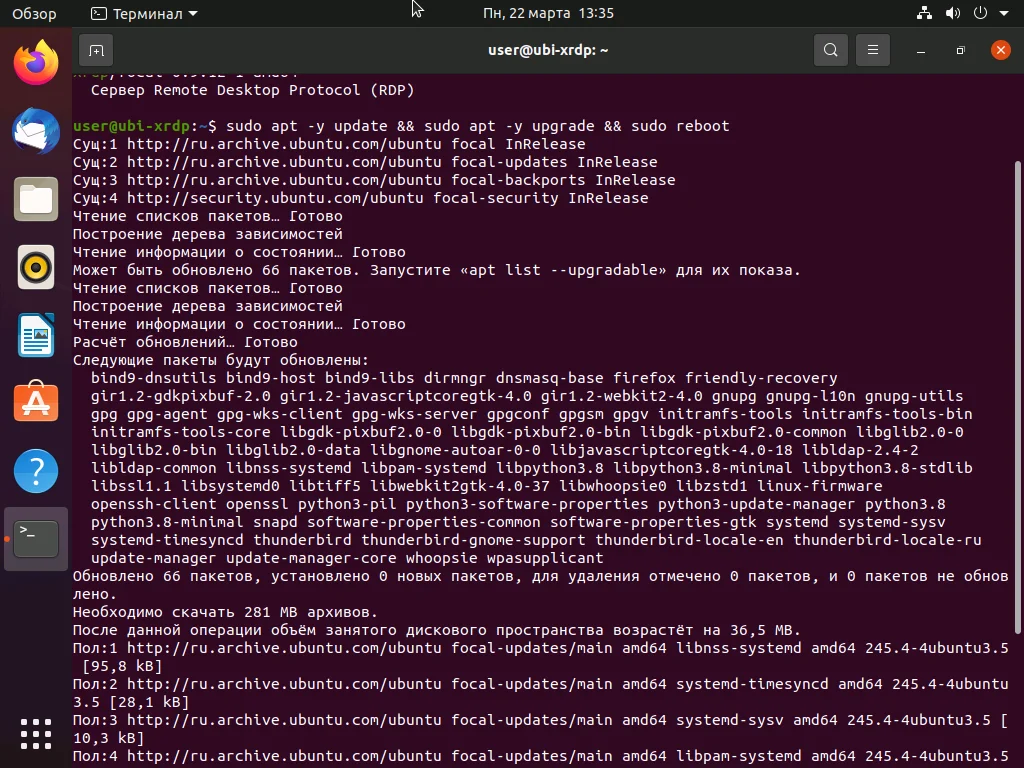The width and height of the screenshot is (1024, 768).
Task: Launch Rhythmbox music player from the dock
Action: point(35,267)
